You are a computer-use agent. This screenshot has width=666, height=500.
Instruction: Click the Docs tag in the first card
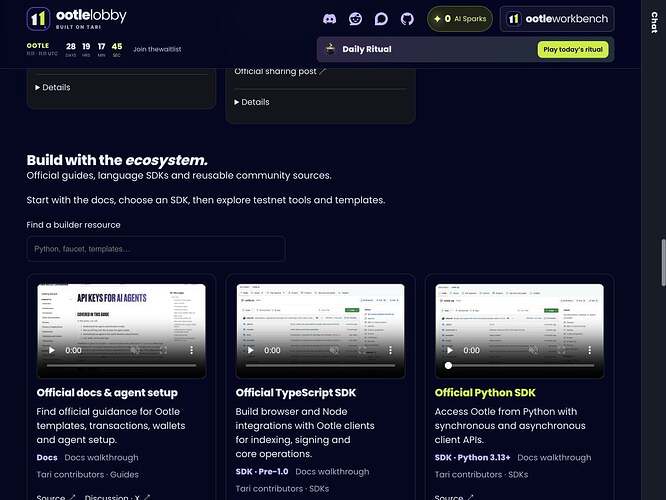click(x=47, y=458)
